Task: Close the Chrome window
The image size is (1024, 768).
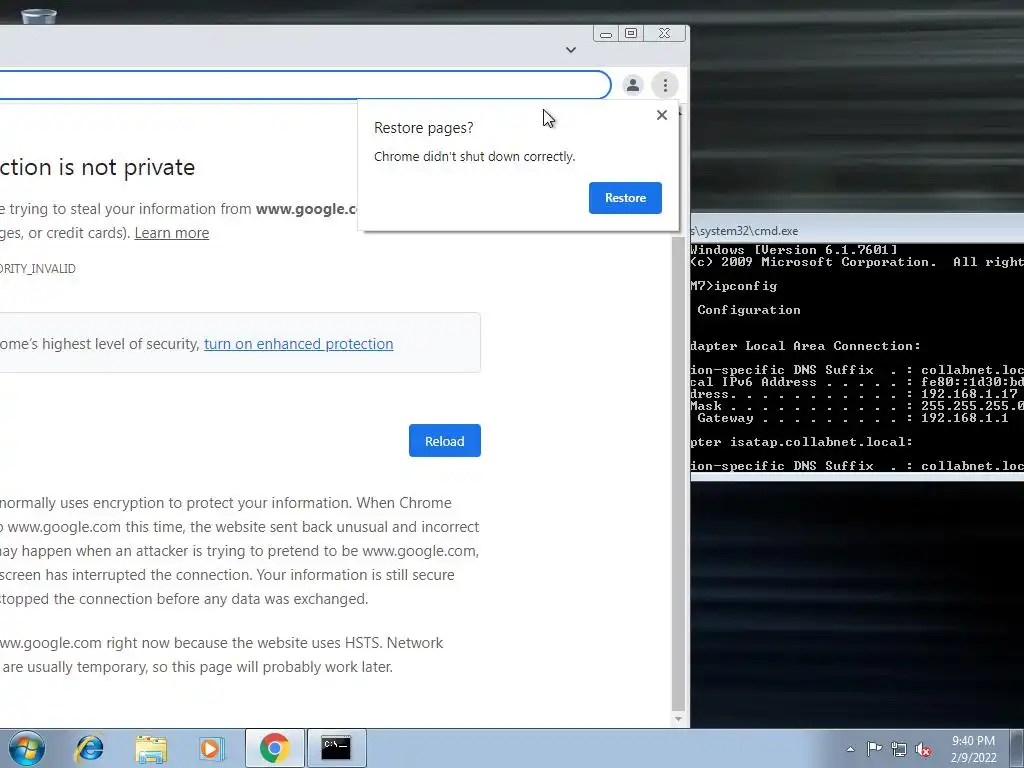Action: 665,33
